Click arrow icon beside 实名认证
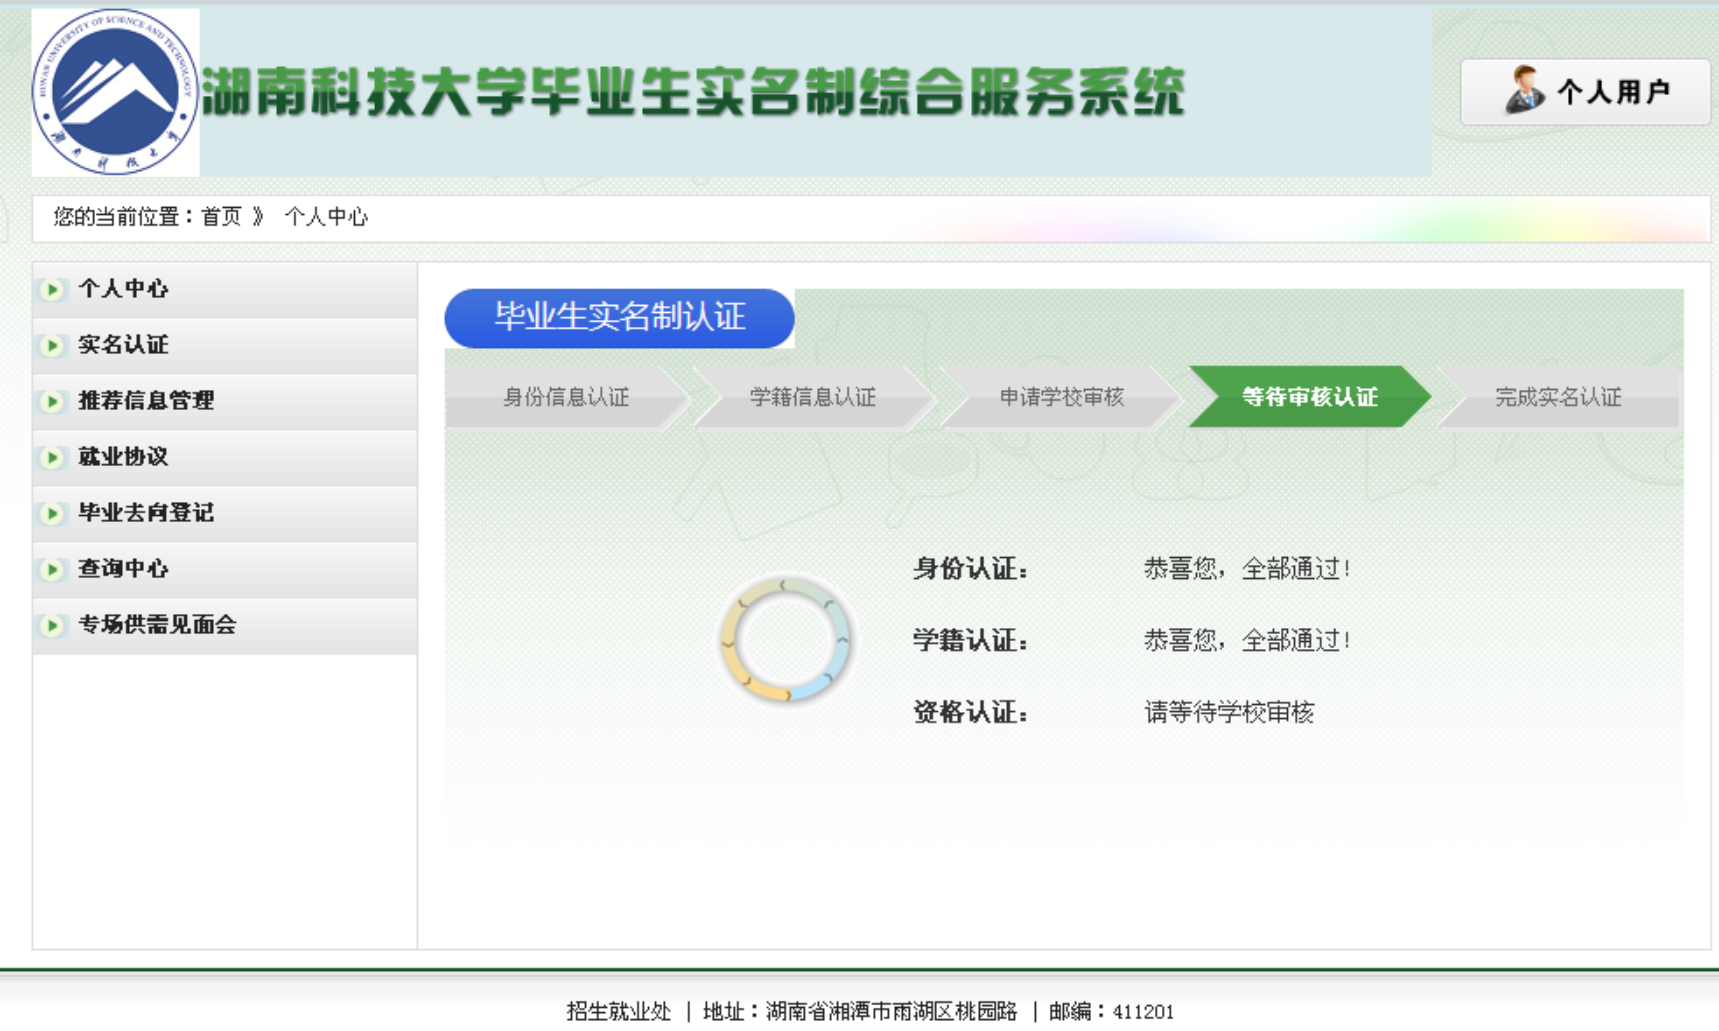 (x=52, y=346)
